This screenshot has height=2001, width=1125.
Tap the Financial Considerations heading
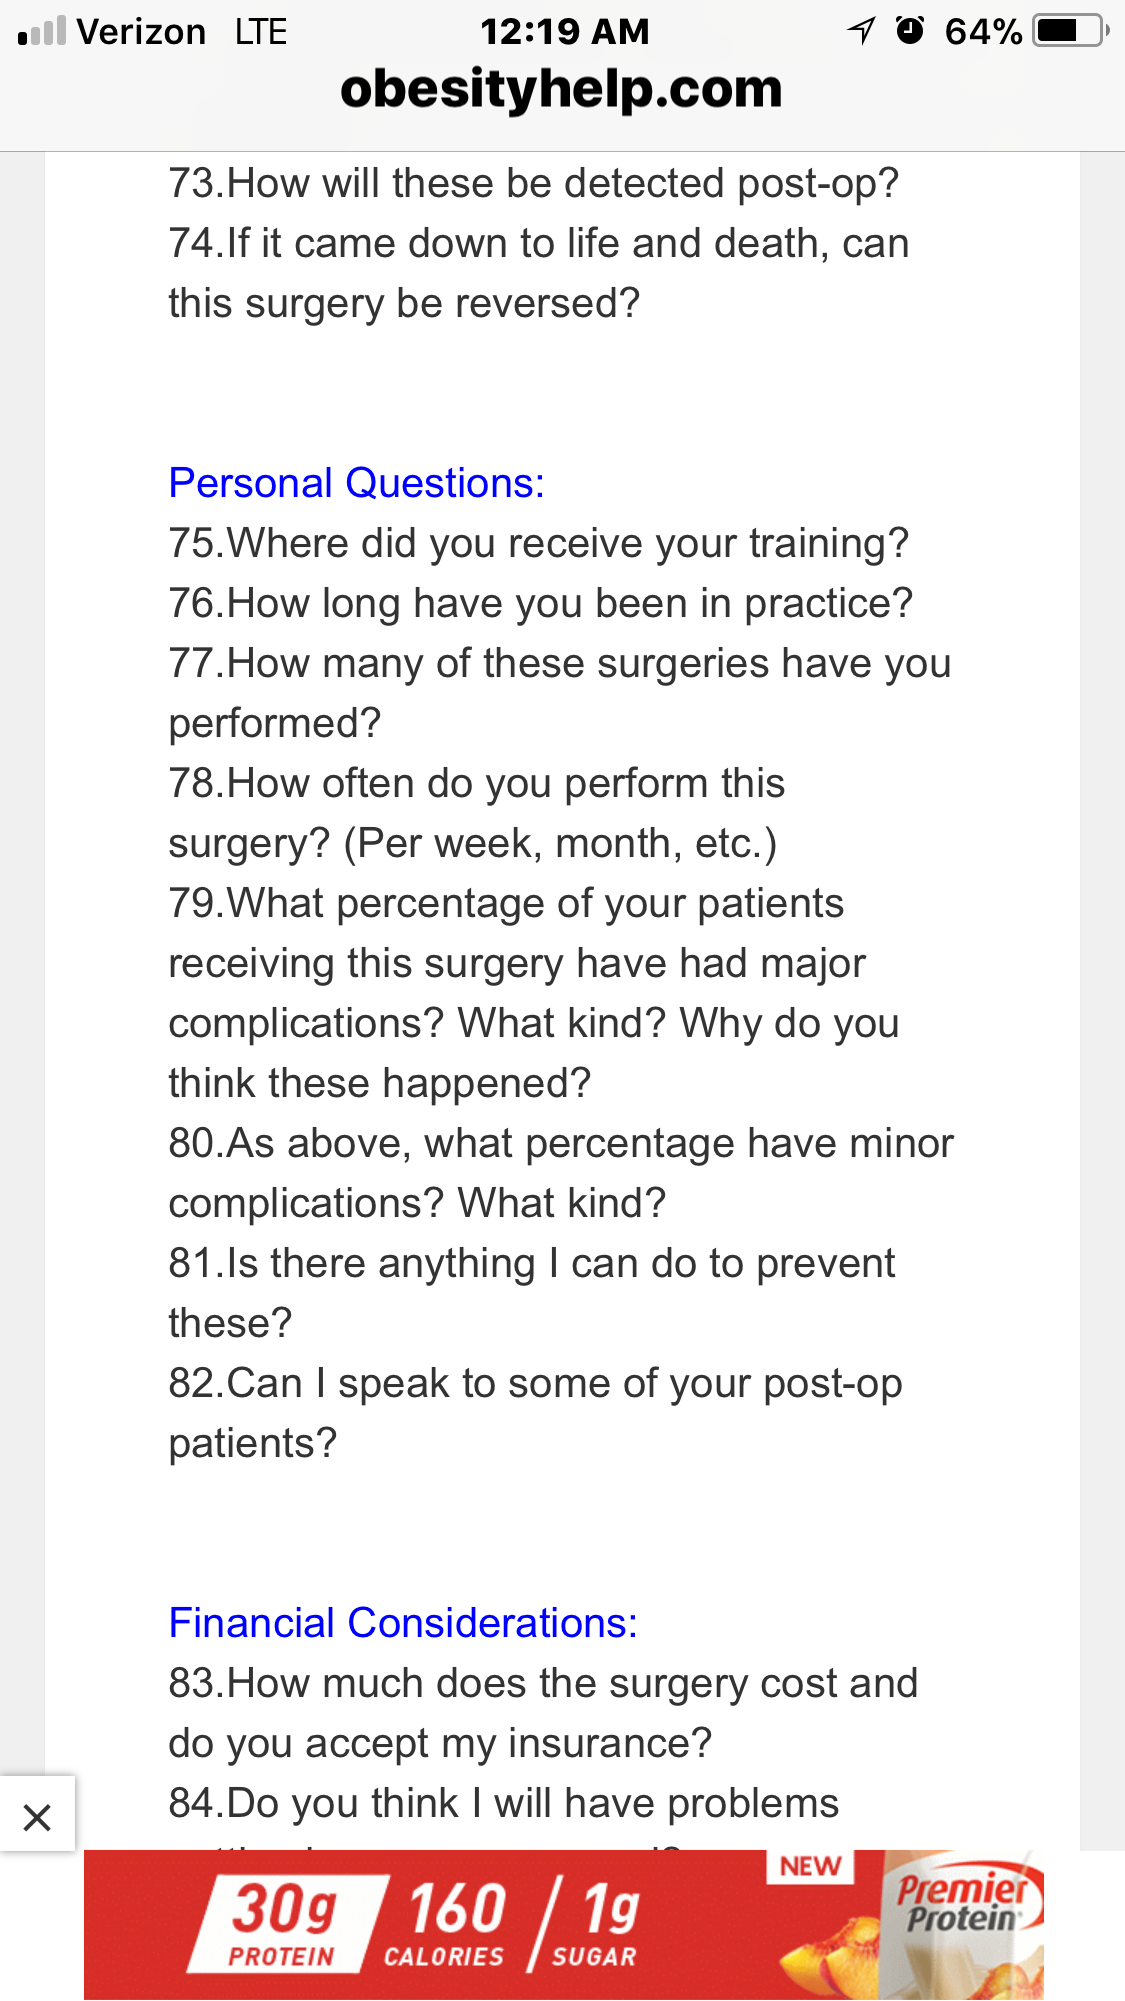(x=403, y=1623)
